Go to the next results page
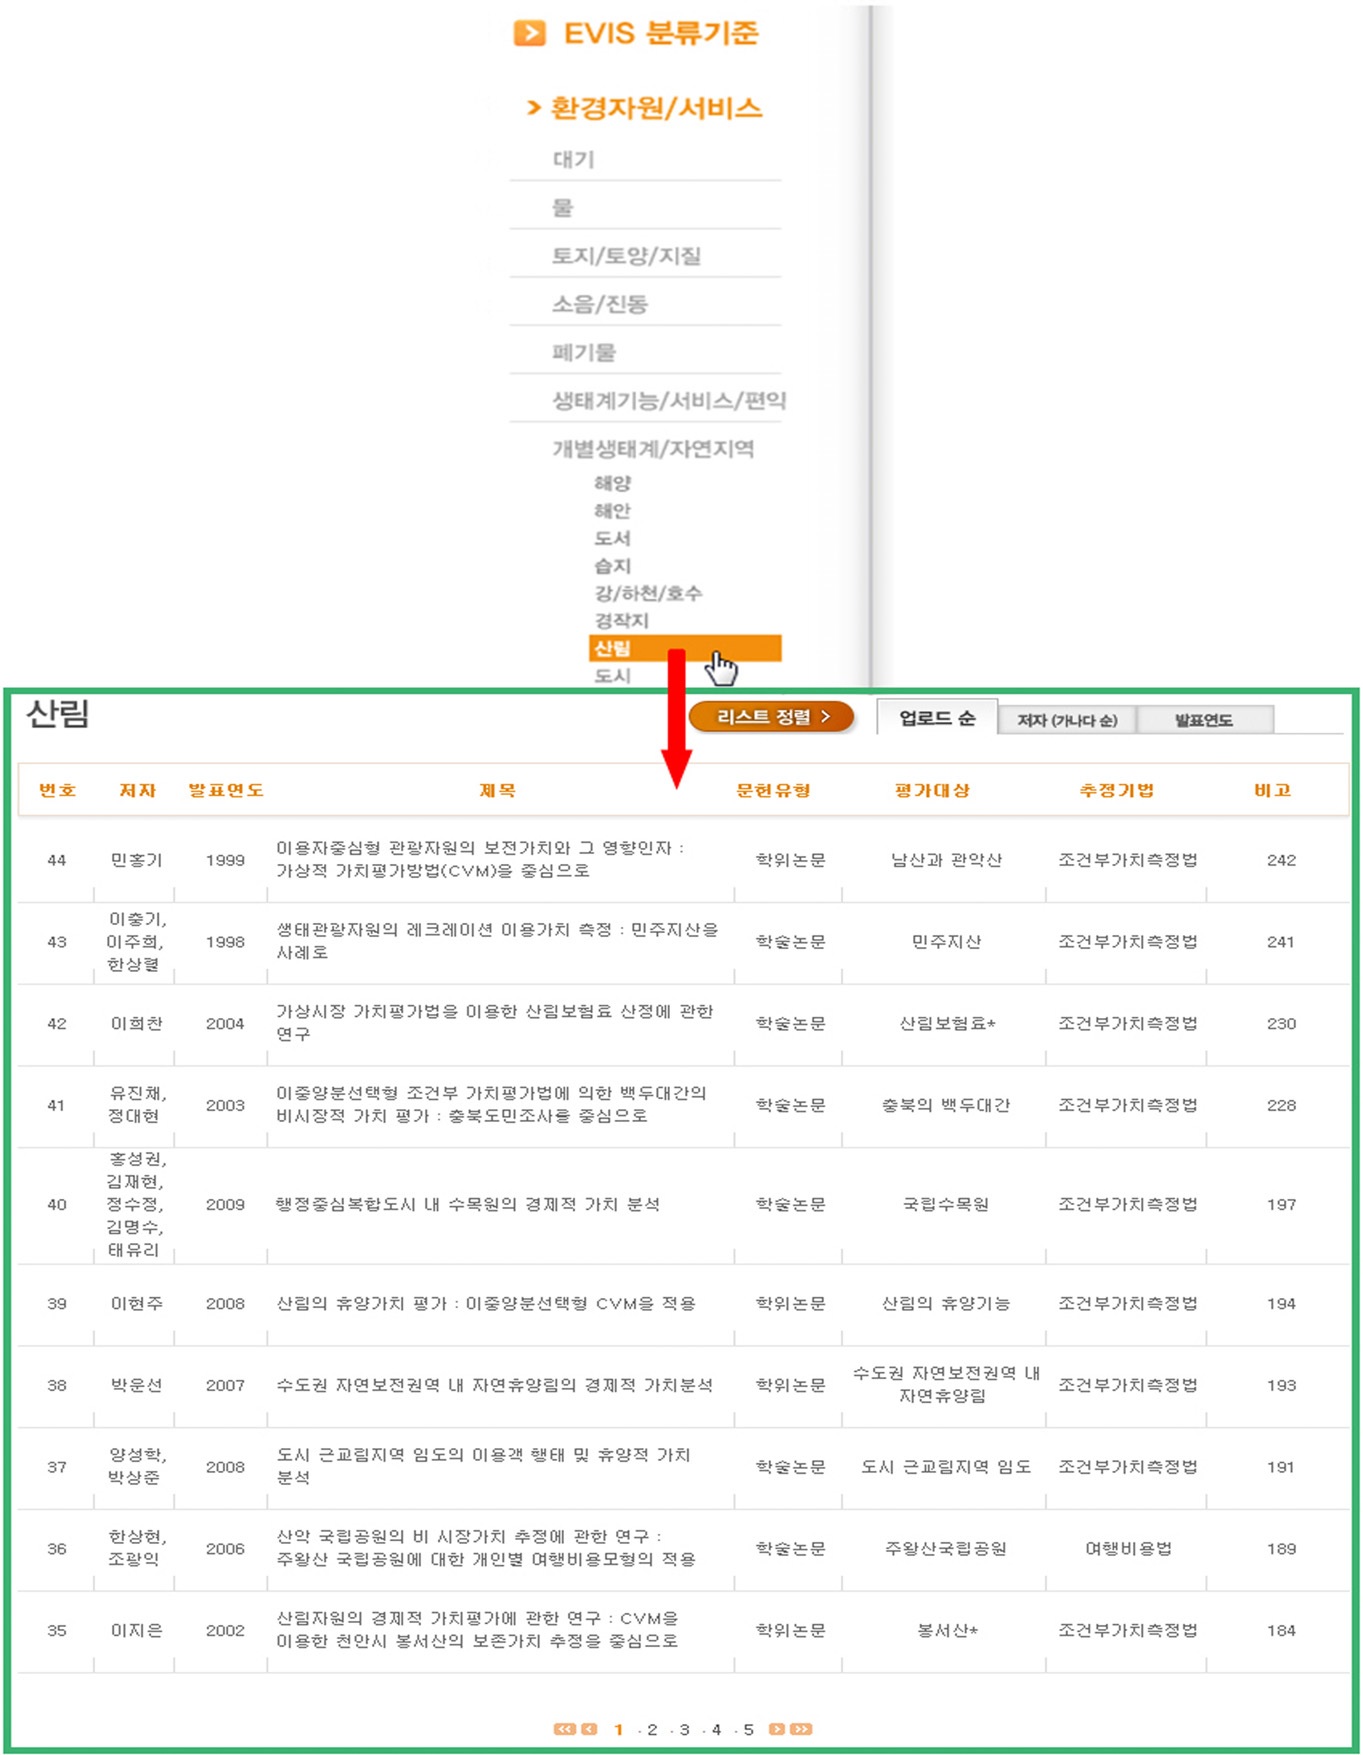The height and width of the screenshot is (1755, 1363). 777,1729
